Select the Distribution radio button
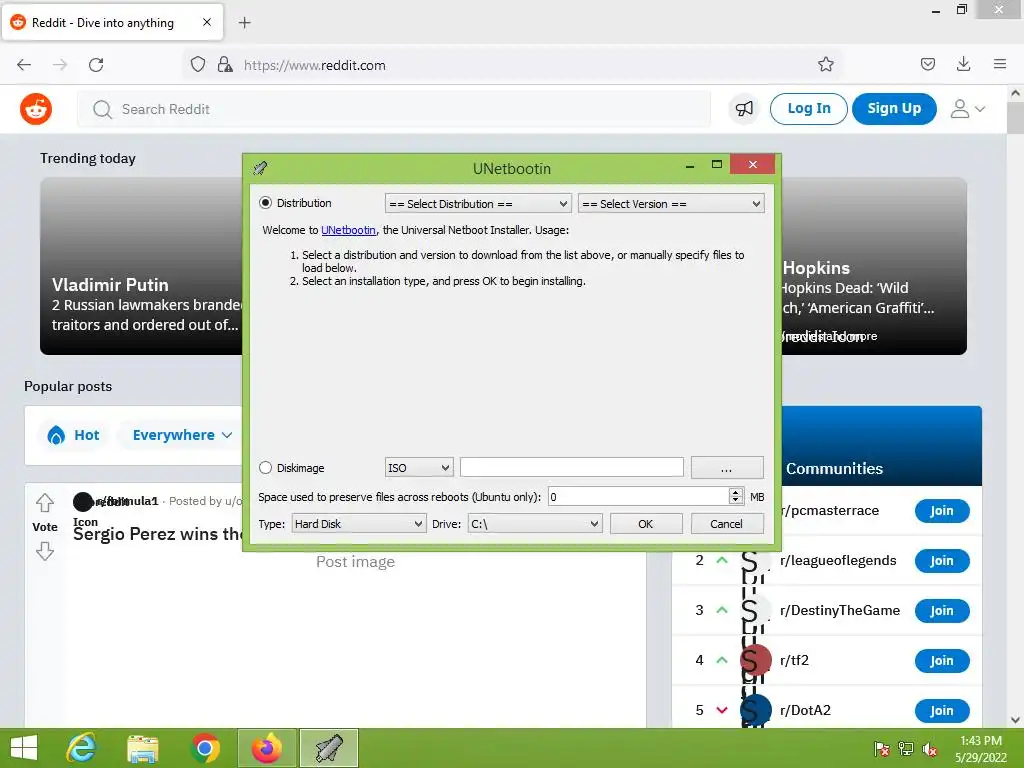 265,203
